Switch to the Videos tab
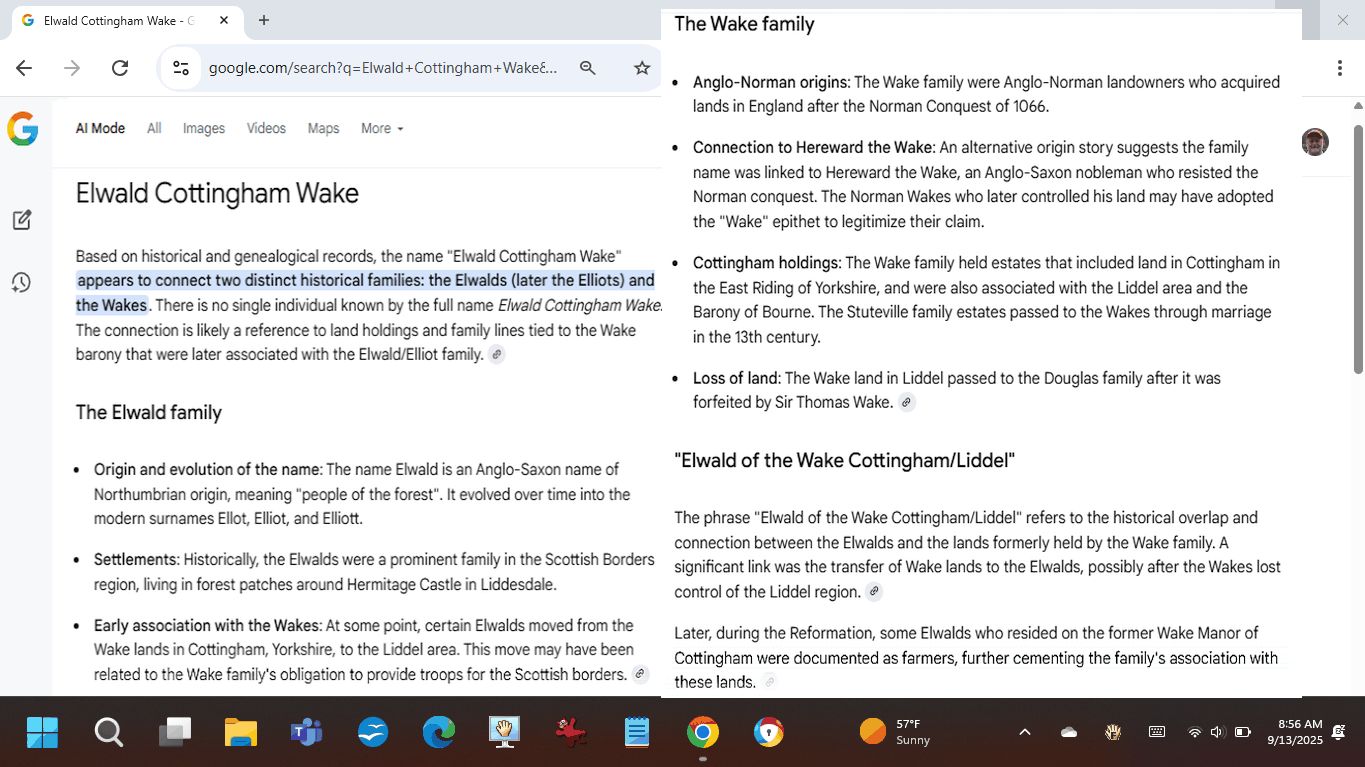Screen dimensions: 1365x767 click(x=266, y=129)
